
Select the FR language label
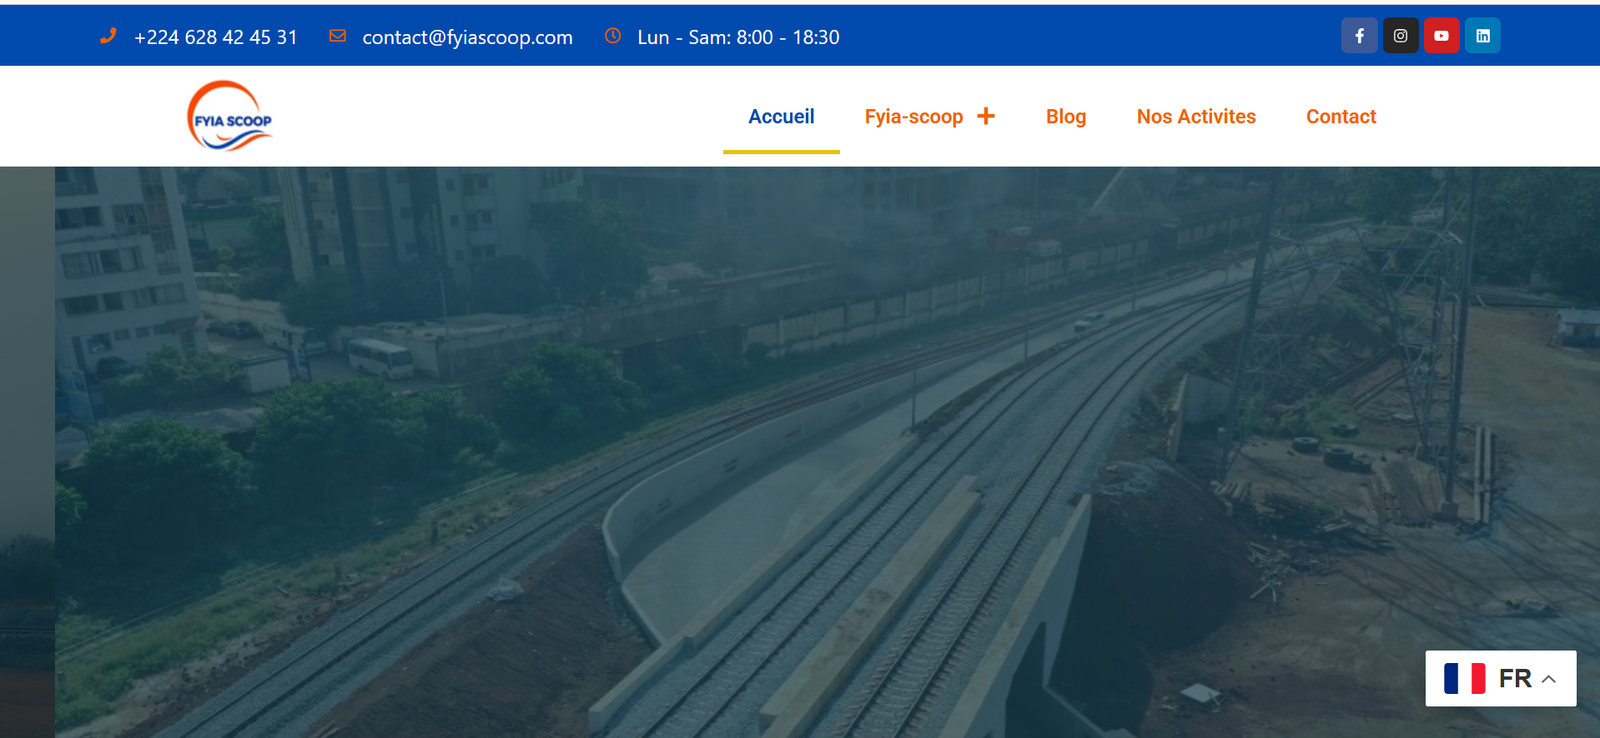1515,678
